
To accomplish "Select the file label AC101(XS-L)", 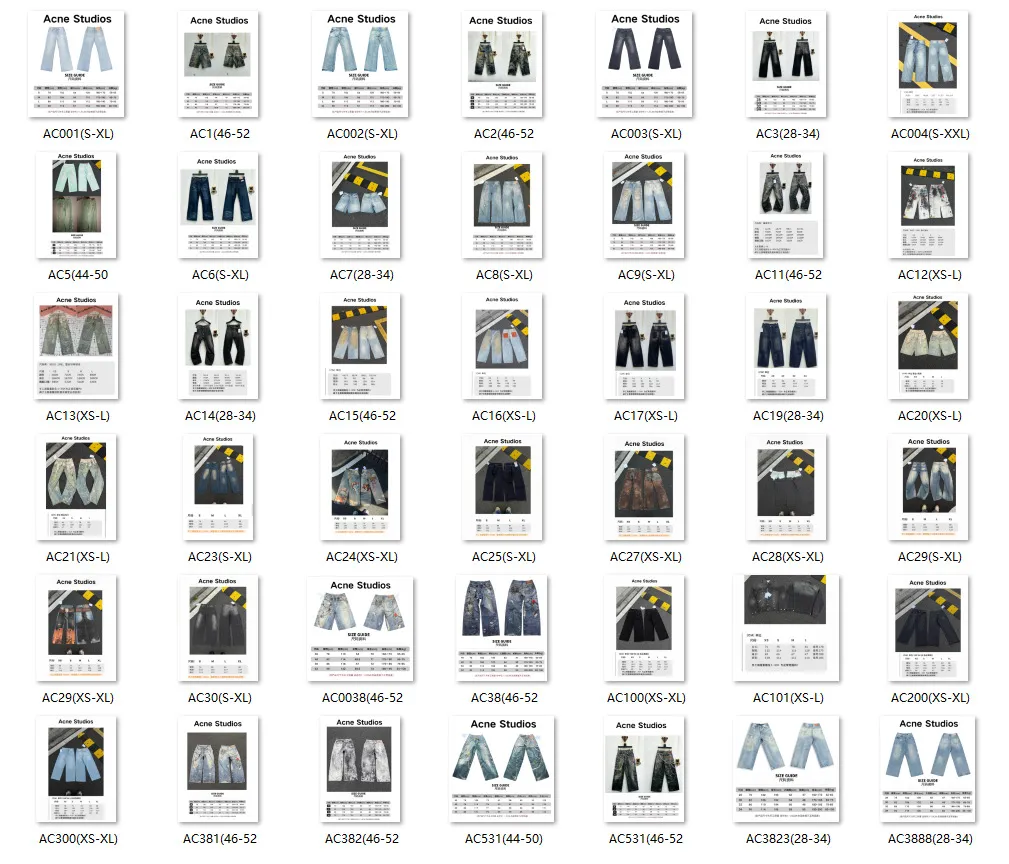I will coord(788,697).
